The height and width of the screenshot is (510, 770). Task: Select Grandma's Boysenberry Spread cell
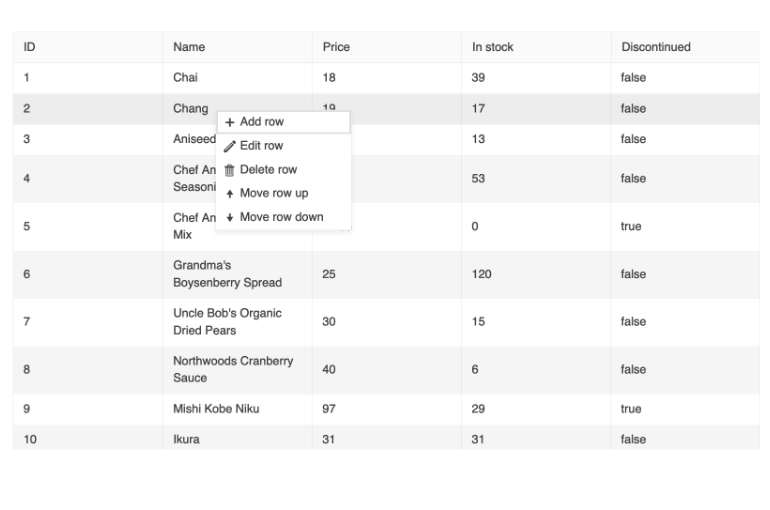click(x=227, y=274)
